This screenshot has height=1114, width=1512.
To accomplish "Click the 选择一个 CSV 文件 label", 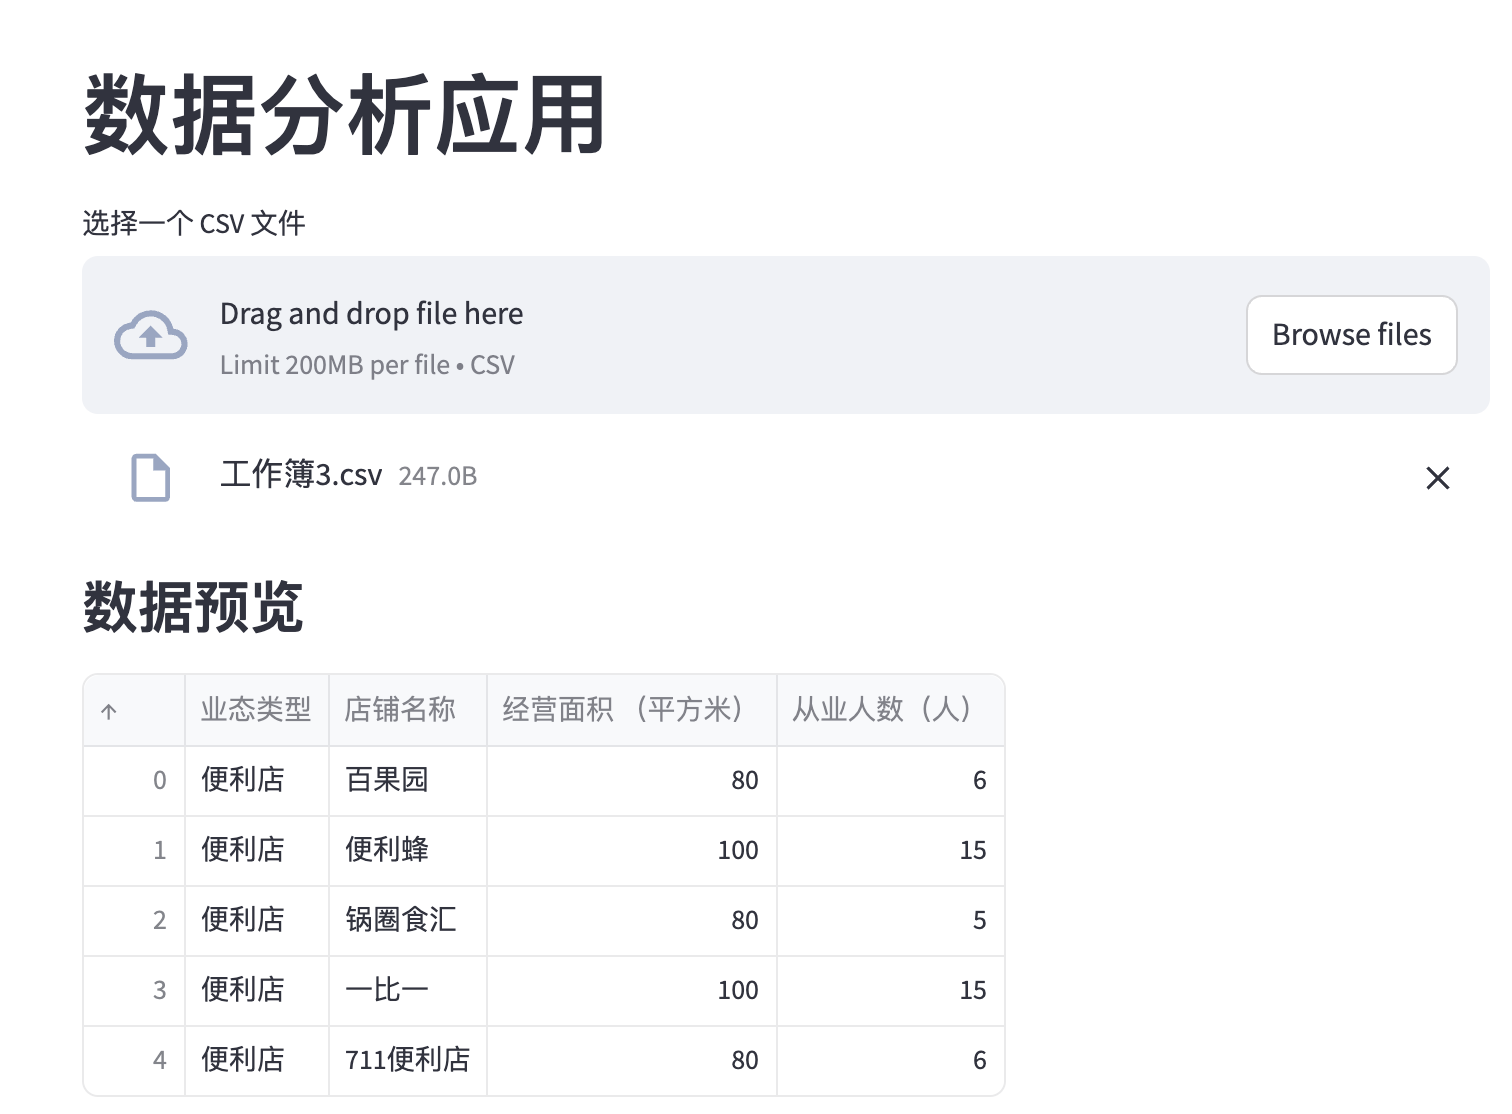I will tap(194, 223).
